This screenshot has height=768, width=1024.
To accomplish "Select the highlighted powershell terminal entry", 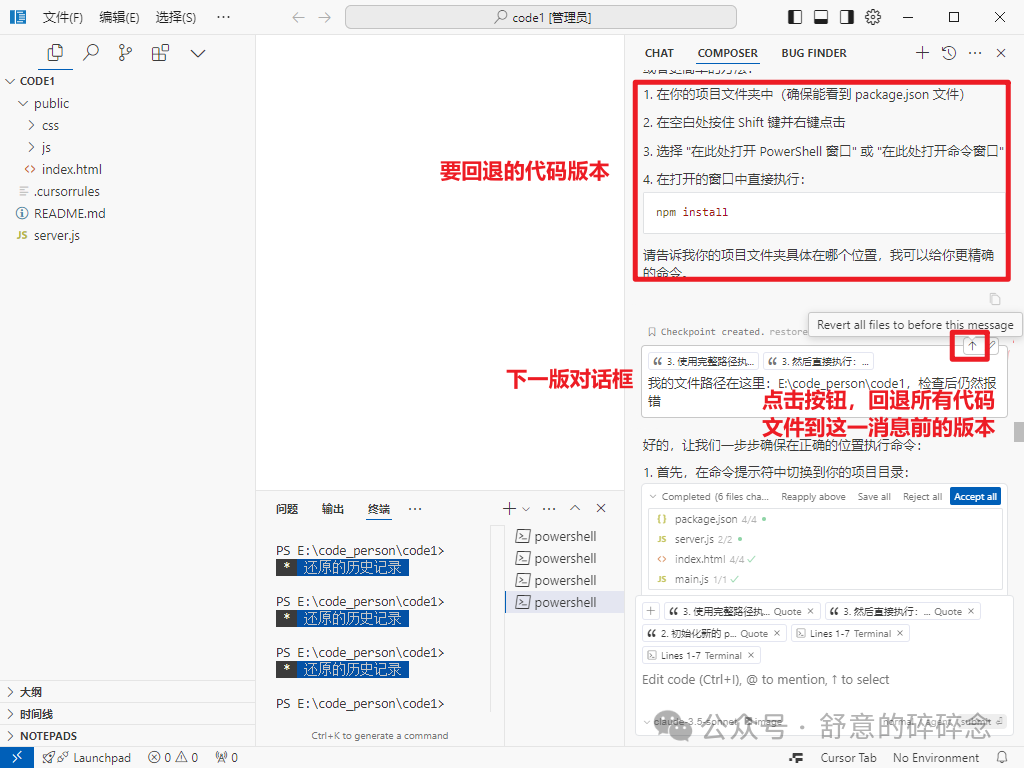I will (565, 602).
